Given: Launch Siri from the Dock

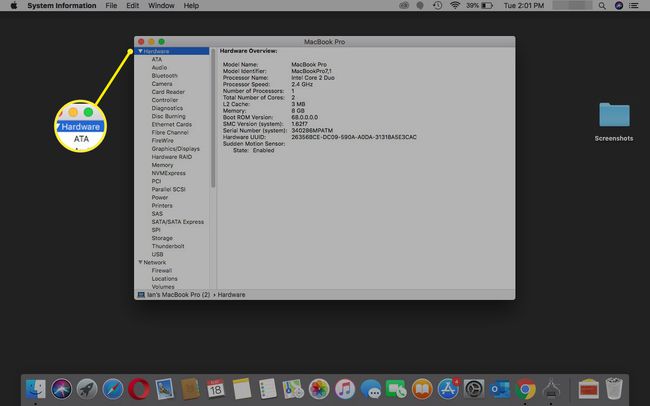Looking at the screenshot, I should 61,389.
